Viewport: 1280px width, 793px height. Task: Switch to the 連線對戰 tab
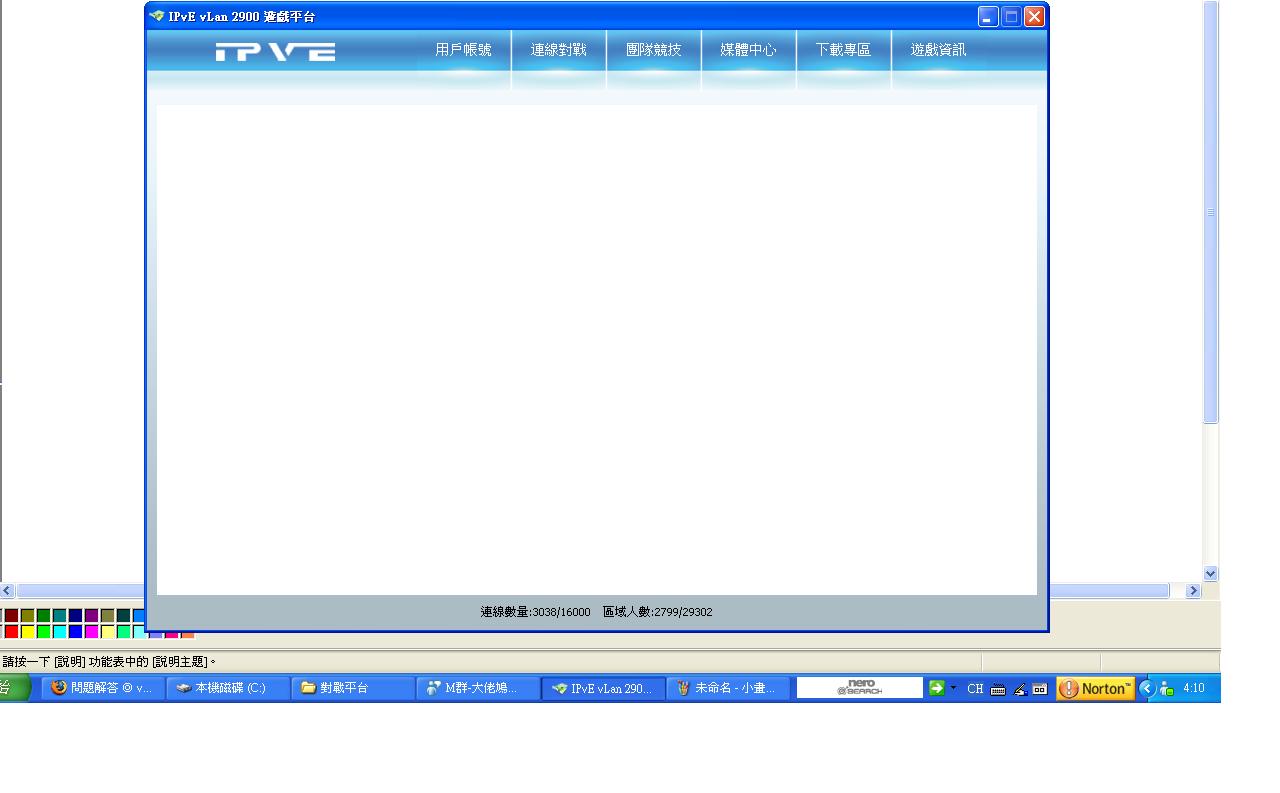[558, 50]
